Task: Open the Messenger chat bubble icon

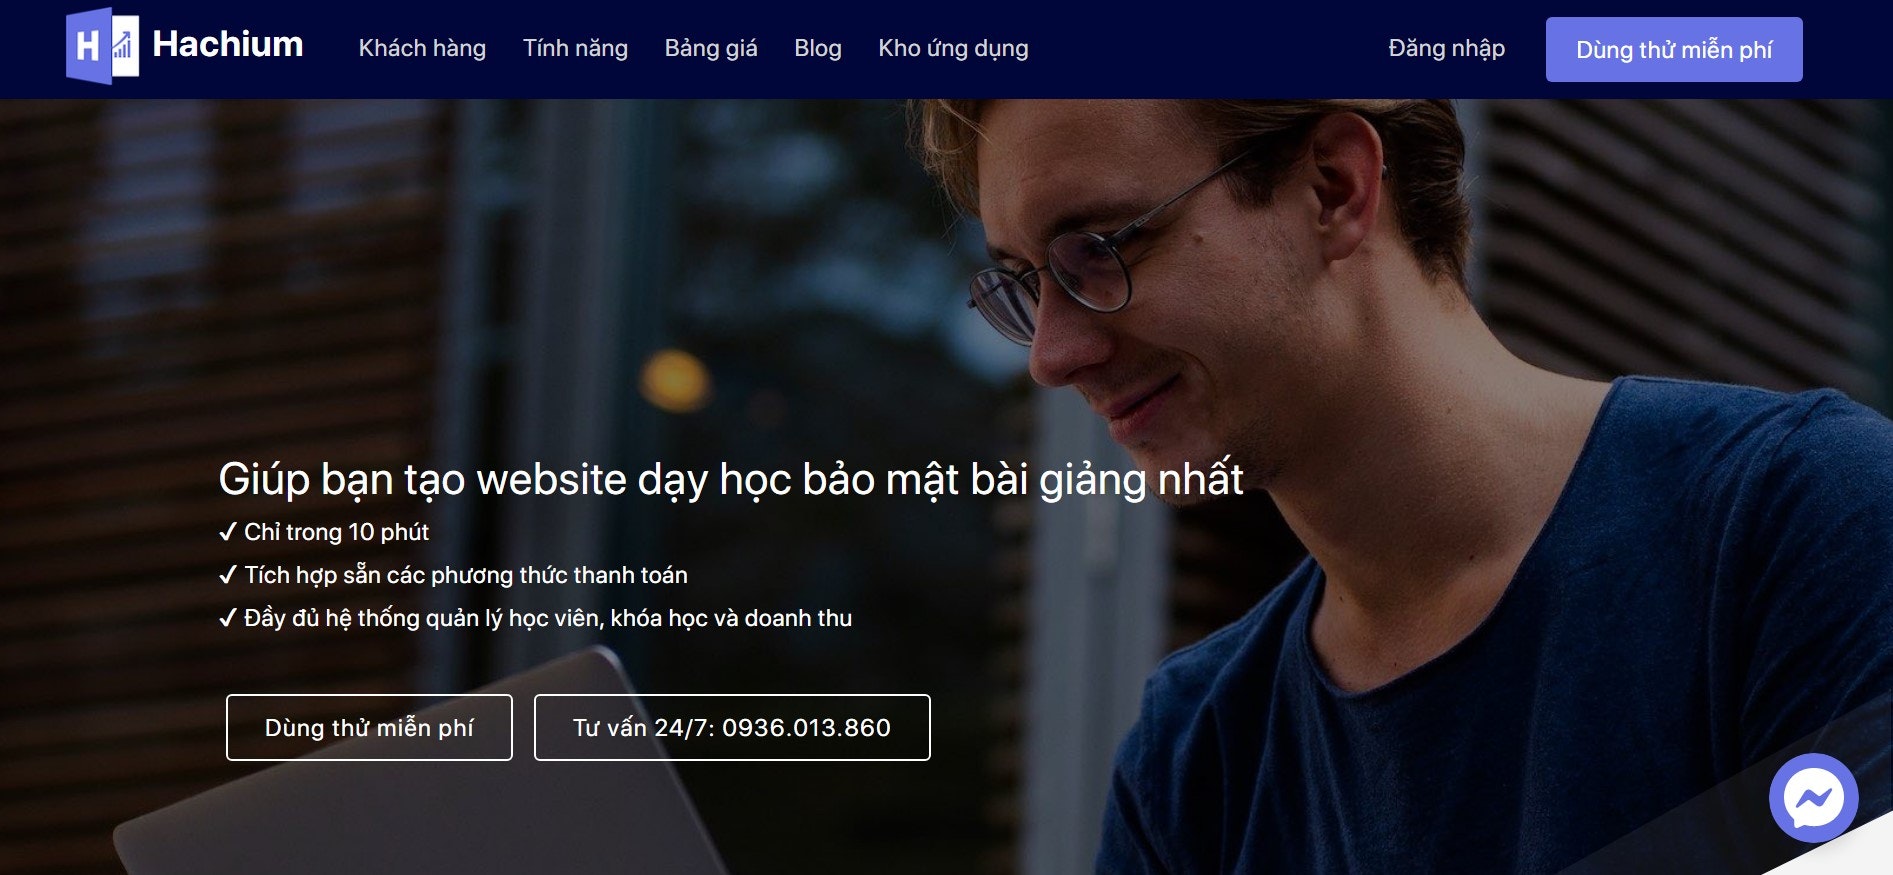Action: pyautogui.click(x=1813, y=797)
